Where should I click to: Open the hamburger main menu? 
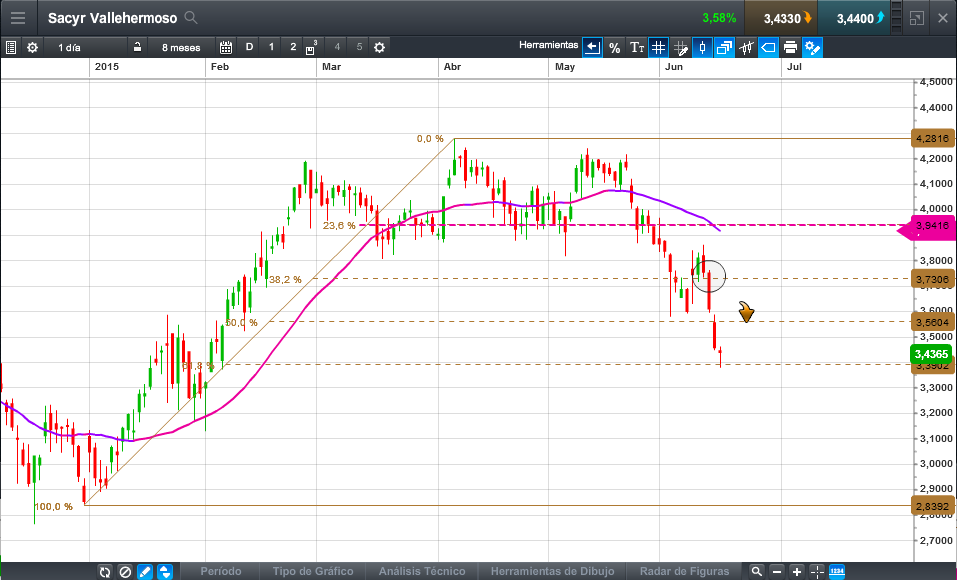[18, 18]
